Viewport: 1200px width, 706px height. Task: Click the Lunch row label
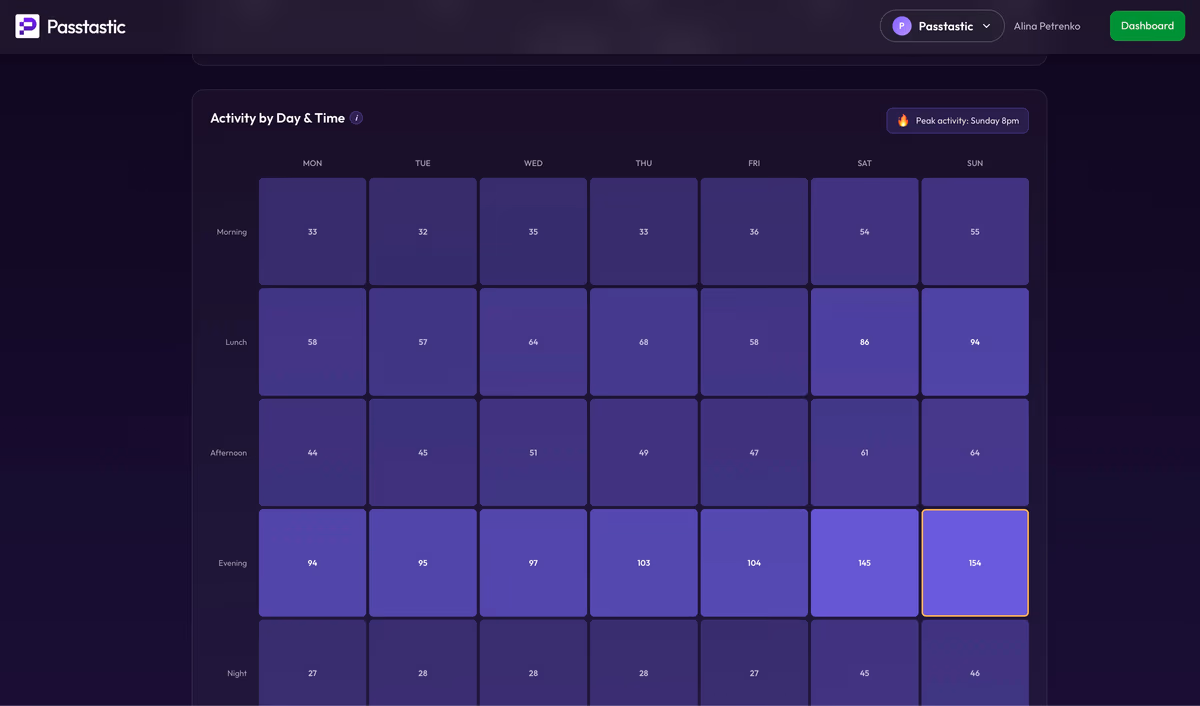click(236, 342)
